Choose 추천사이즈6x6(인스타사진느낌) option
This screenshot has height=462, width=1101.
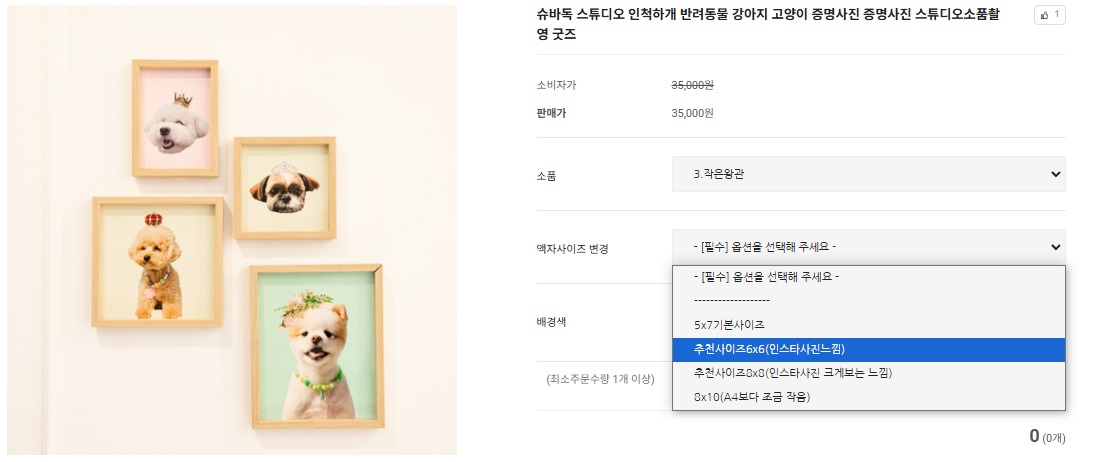pos(769,349)
